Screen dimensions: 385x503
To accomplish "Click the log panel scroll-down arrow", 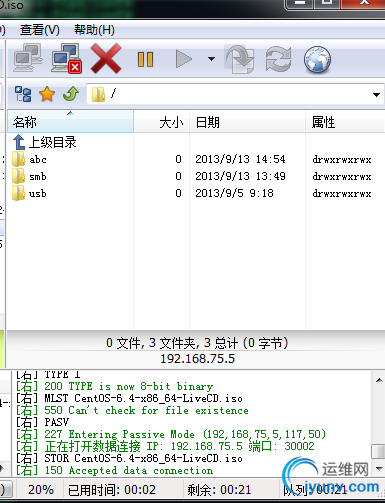I will point(379,468).
